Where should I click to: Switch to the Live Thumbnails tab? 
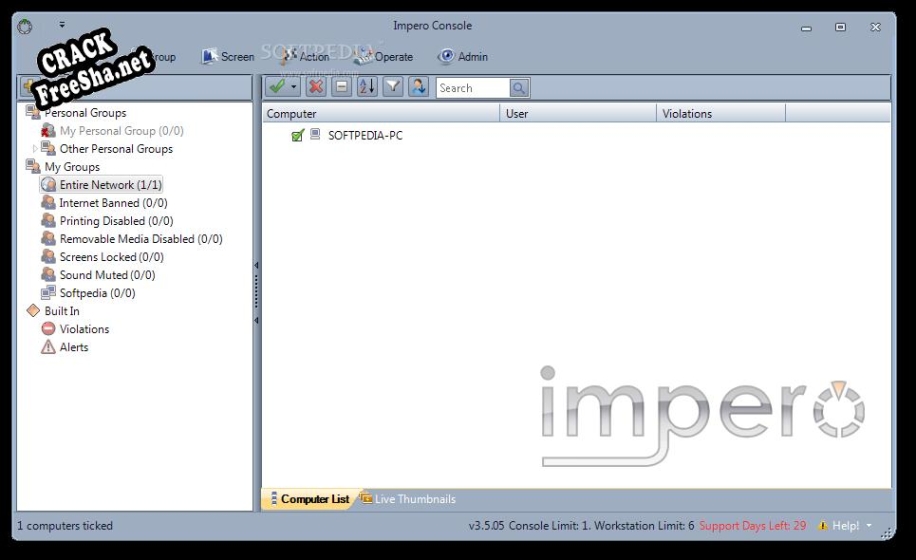click(414, 499)
